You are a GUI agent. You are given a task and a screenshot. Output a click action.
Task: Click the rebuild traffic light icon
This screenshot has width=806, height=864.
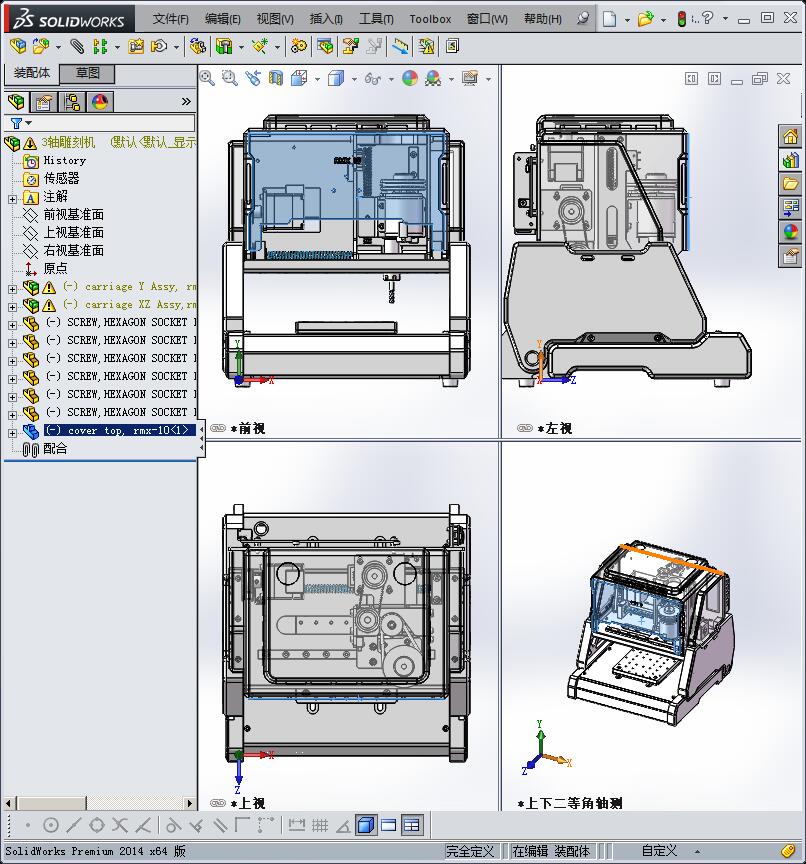pyautogui.click(x=681, y=19)
